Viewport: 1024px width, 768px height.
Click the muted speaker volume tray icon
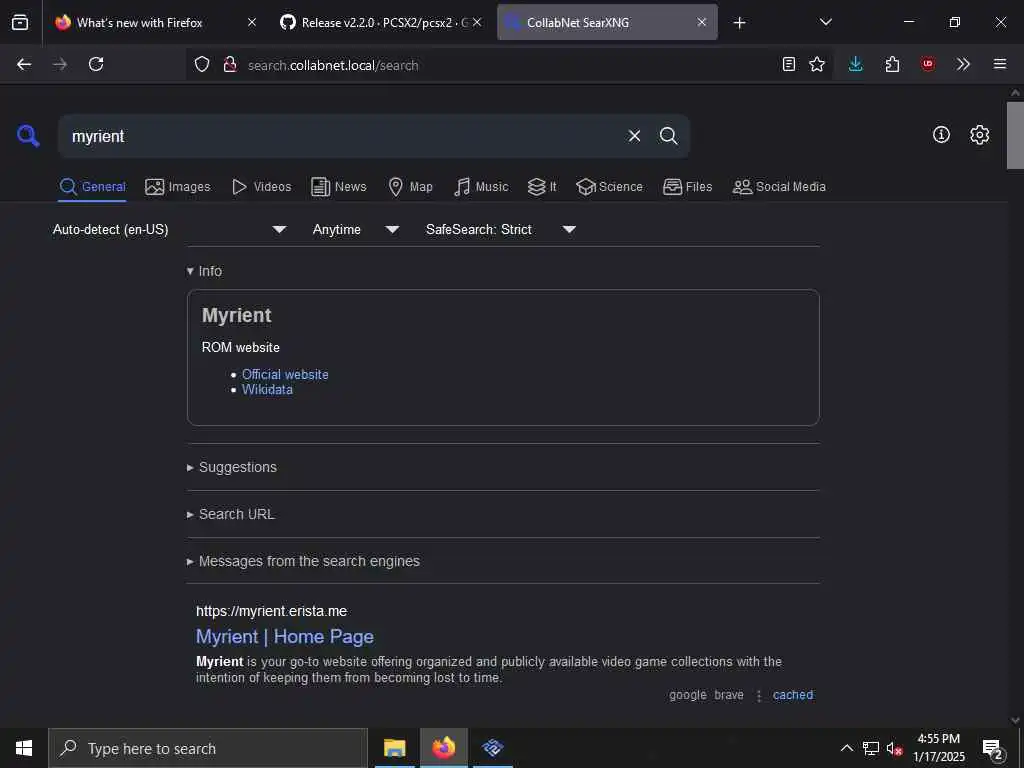pos(894,748)
